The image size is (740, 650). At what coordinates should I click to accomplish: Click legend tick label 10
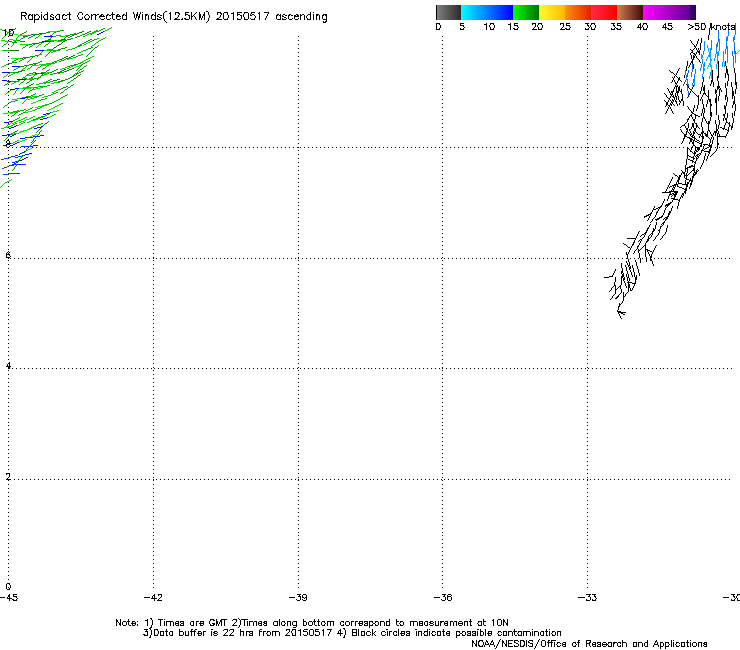point(489,27)
